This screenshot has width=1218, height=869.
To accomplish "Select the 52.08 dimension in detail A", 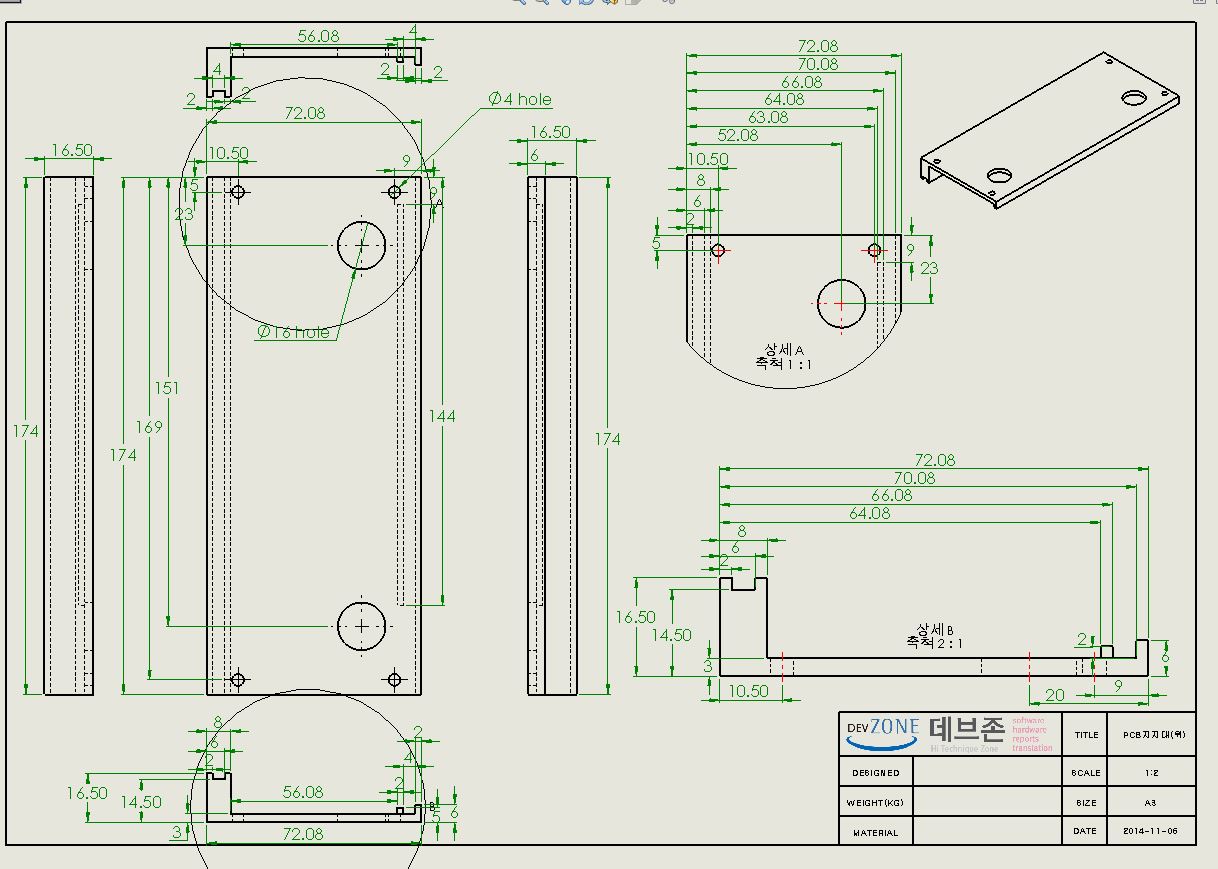I will (x=738, y=135).
